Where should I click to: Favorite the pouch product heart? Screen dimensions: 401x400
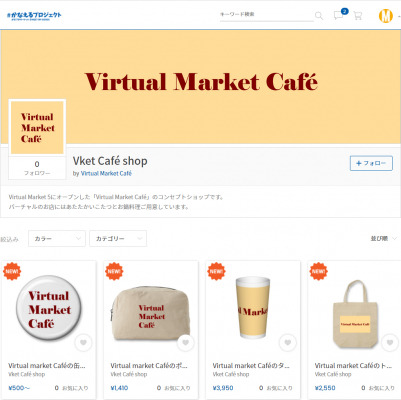click(x=186, y=342)
